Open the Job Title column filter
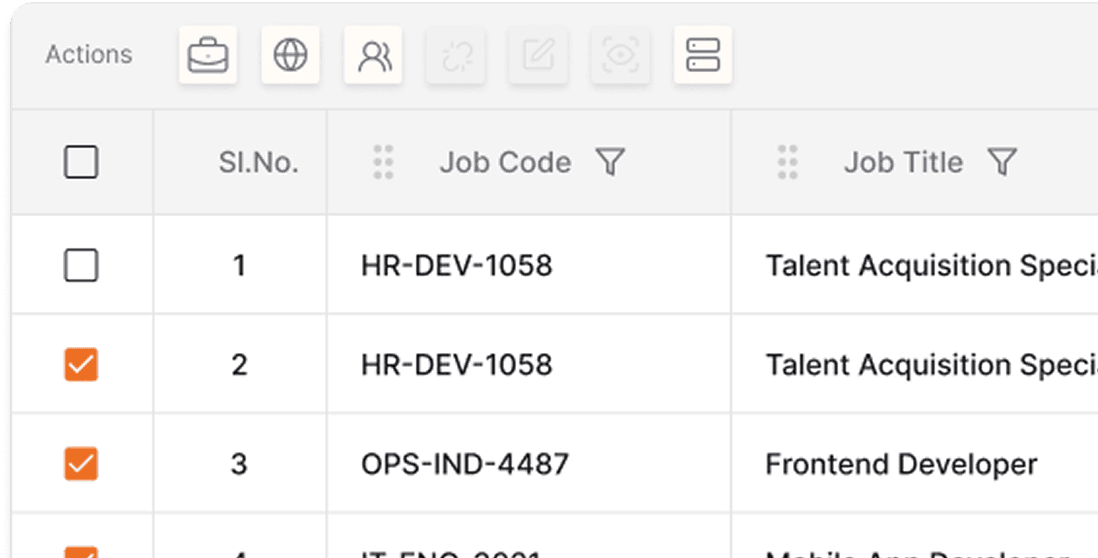 (x=1002, y=162)
